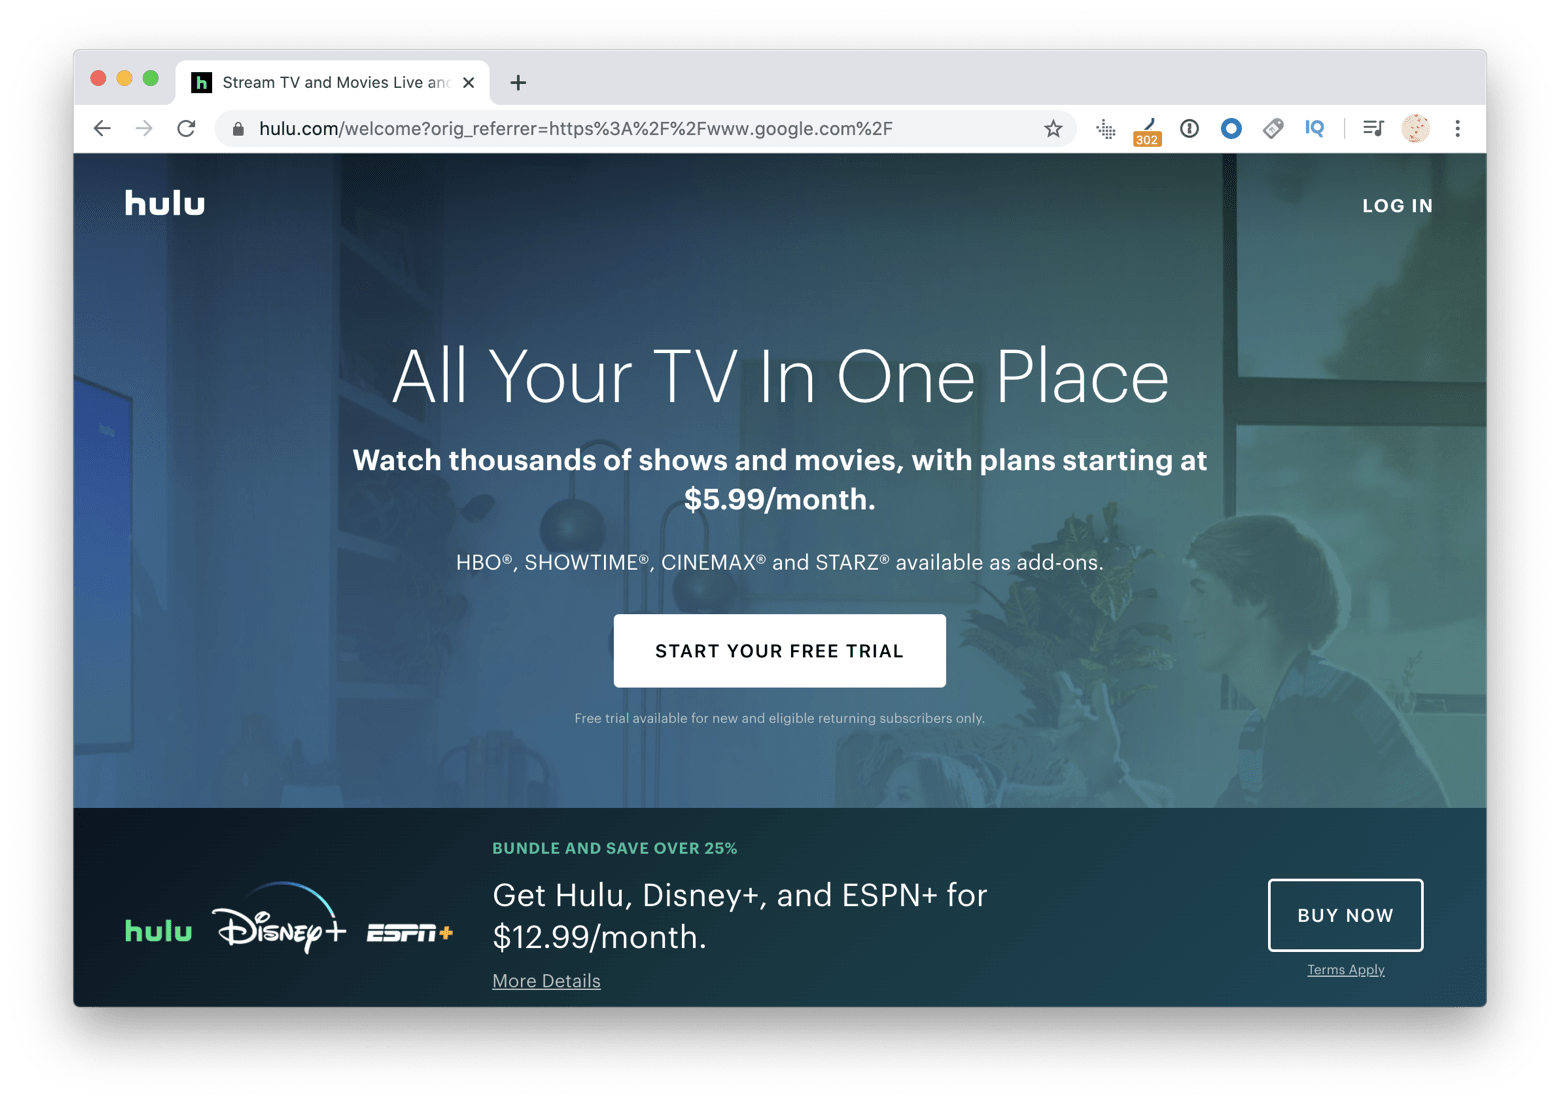View site info via the lock icon
Viewport: 1560px width, 1104px height.
pyautogui.click(x=238, y=129)
